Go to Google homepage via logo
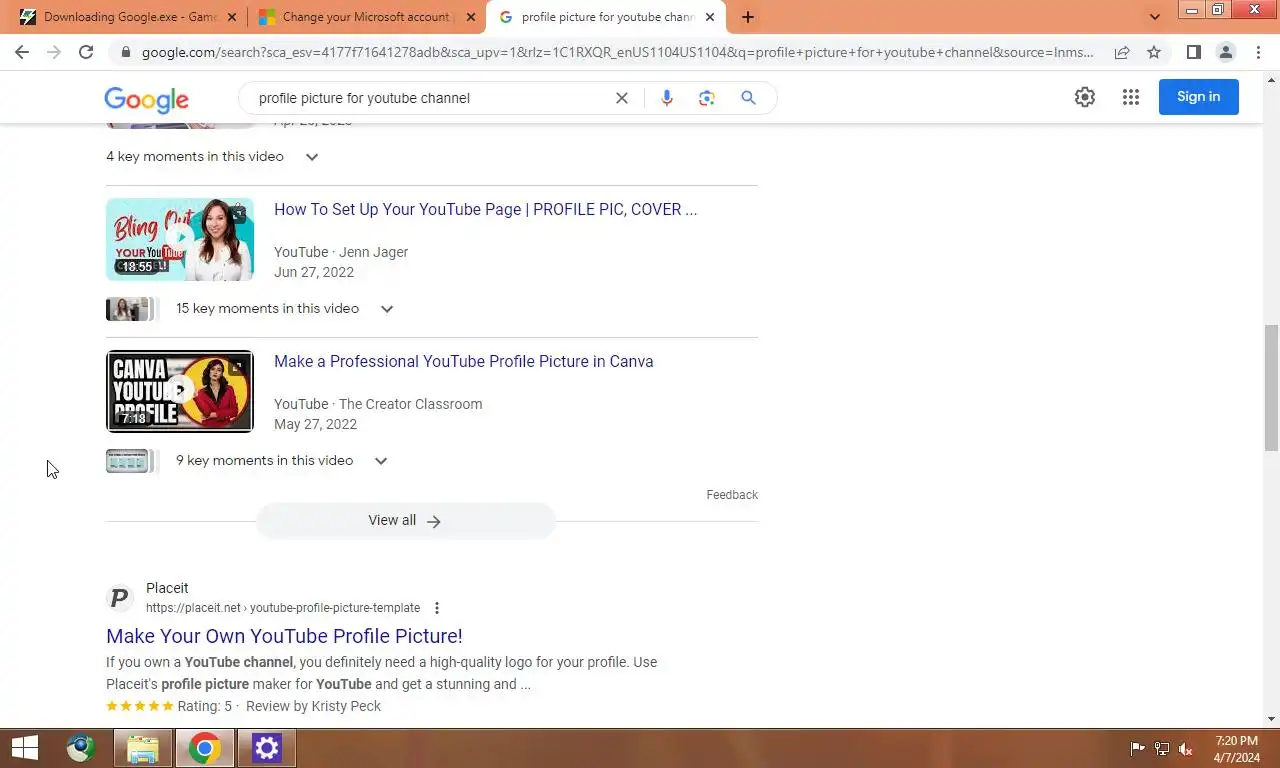The image size is (1280, 768). (146, 99)
